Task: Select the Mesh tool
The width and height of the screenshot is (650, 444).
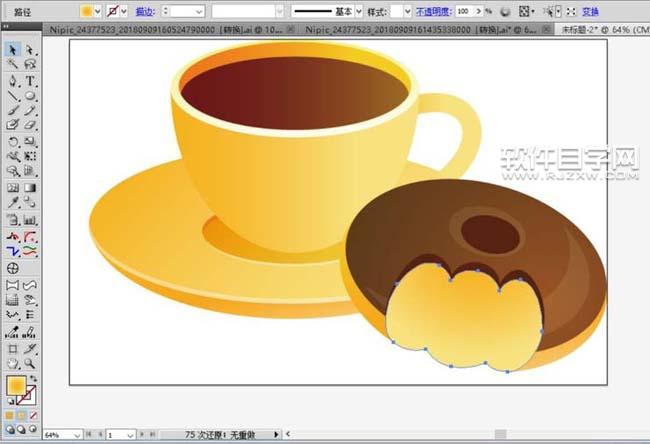Action: (12, 188)
